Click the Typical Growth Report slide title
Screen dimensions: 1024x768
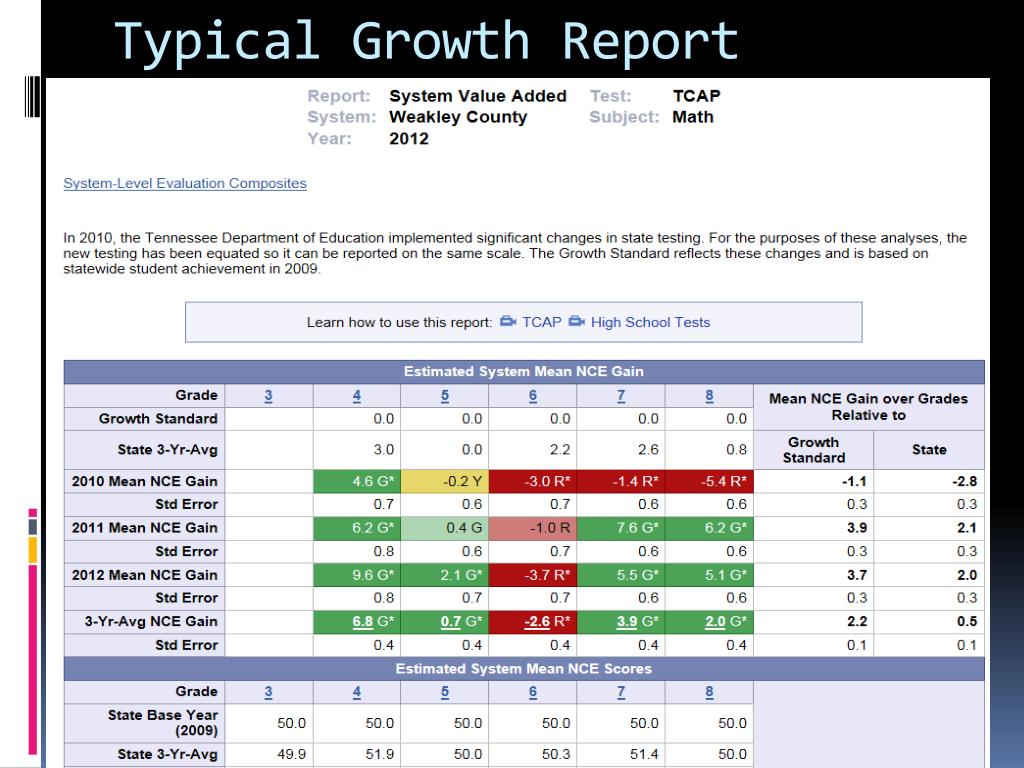click(x=426, y=42)
